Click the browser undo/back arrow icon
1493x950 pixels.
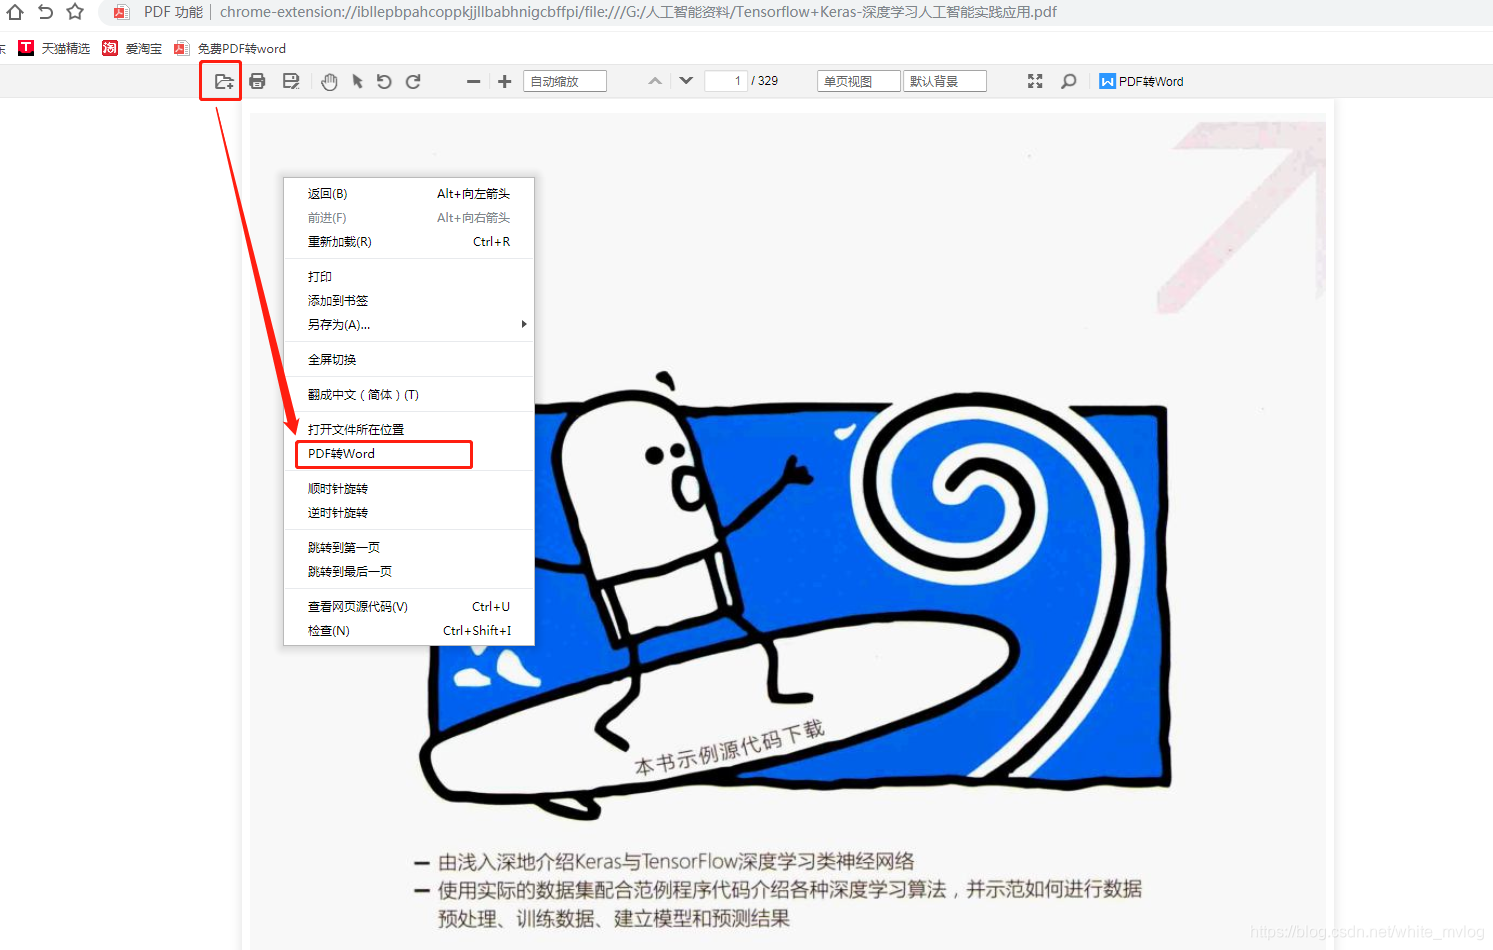(45, 12)
